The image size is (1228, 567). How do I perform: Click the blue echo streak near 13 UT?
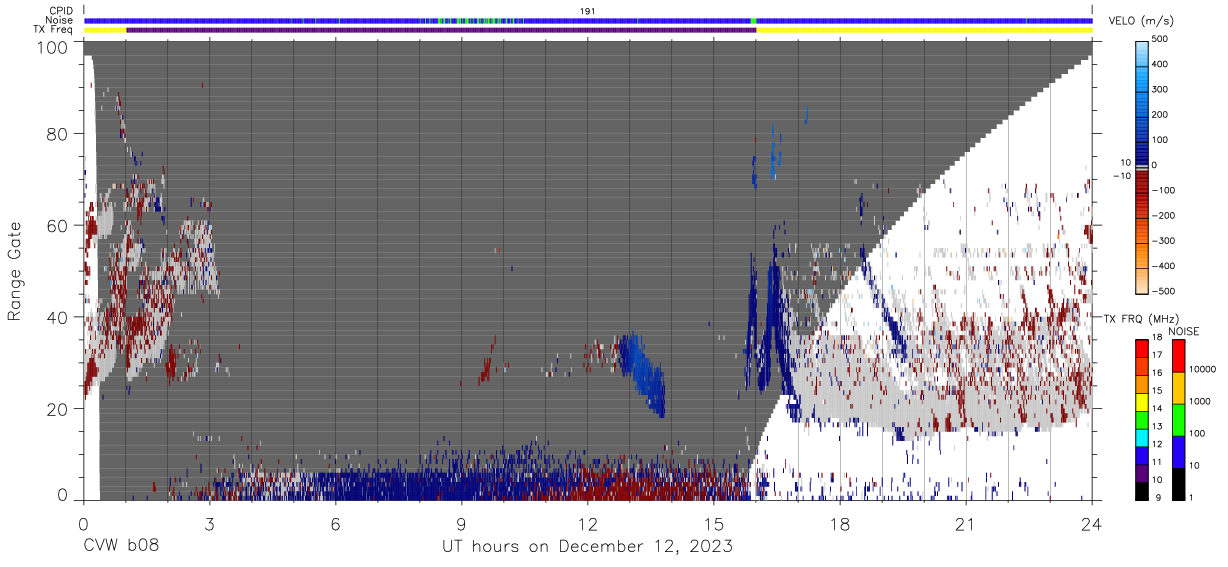coord(642,373)
